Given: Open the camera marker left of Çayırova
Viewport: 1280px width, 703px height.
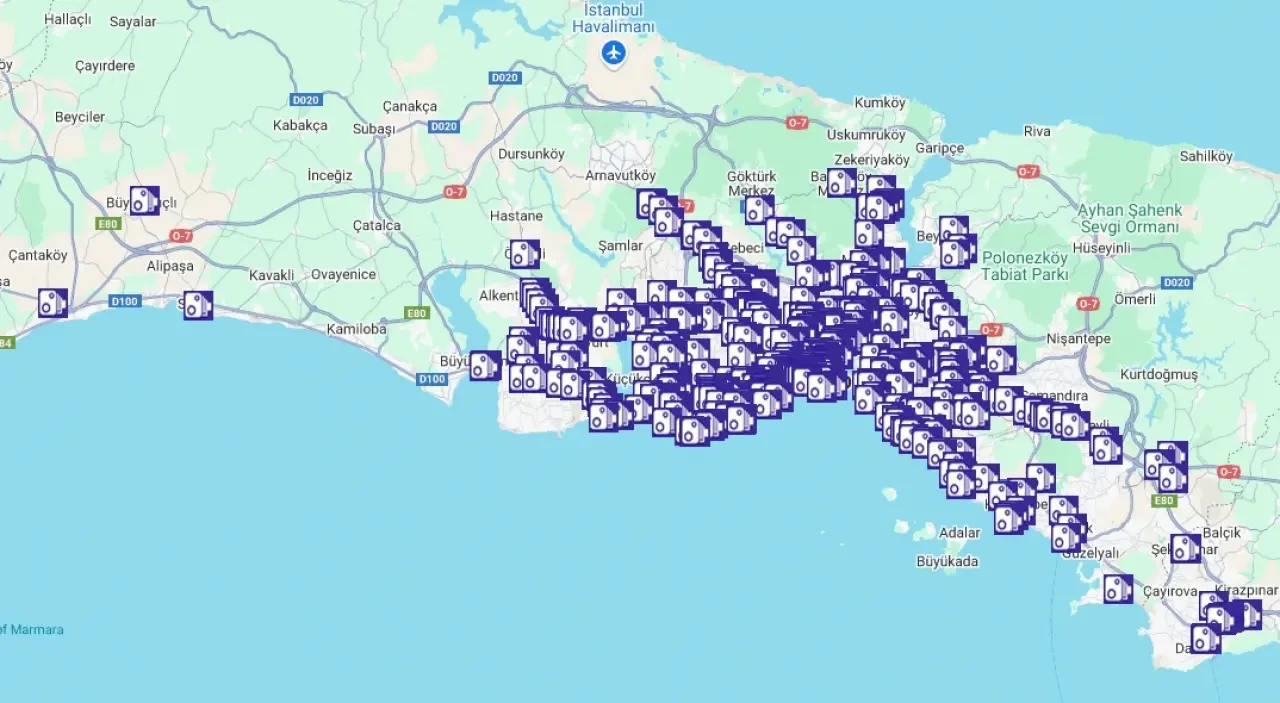Looking at the screenshot, I should [x=1118, y=589].
